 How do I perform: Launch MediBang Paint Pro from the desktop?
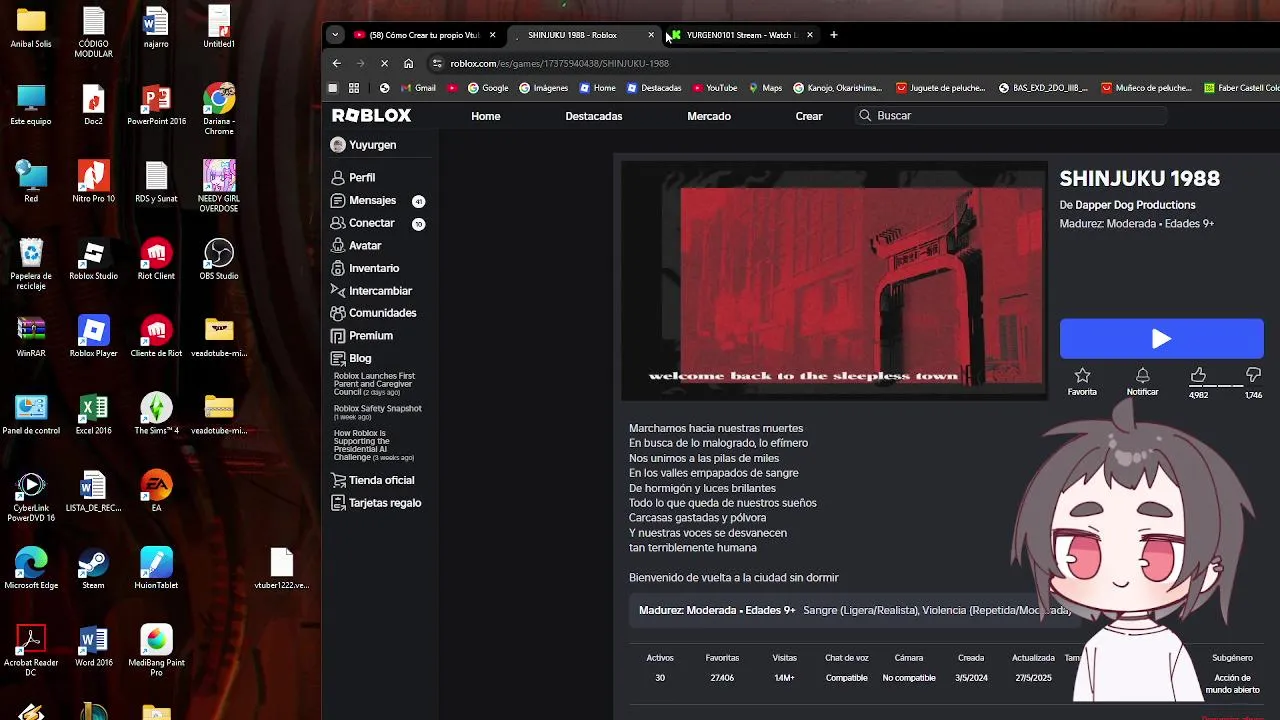pyautogui.click(x=156, y=650)
